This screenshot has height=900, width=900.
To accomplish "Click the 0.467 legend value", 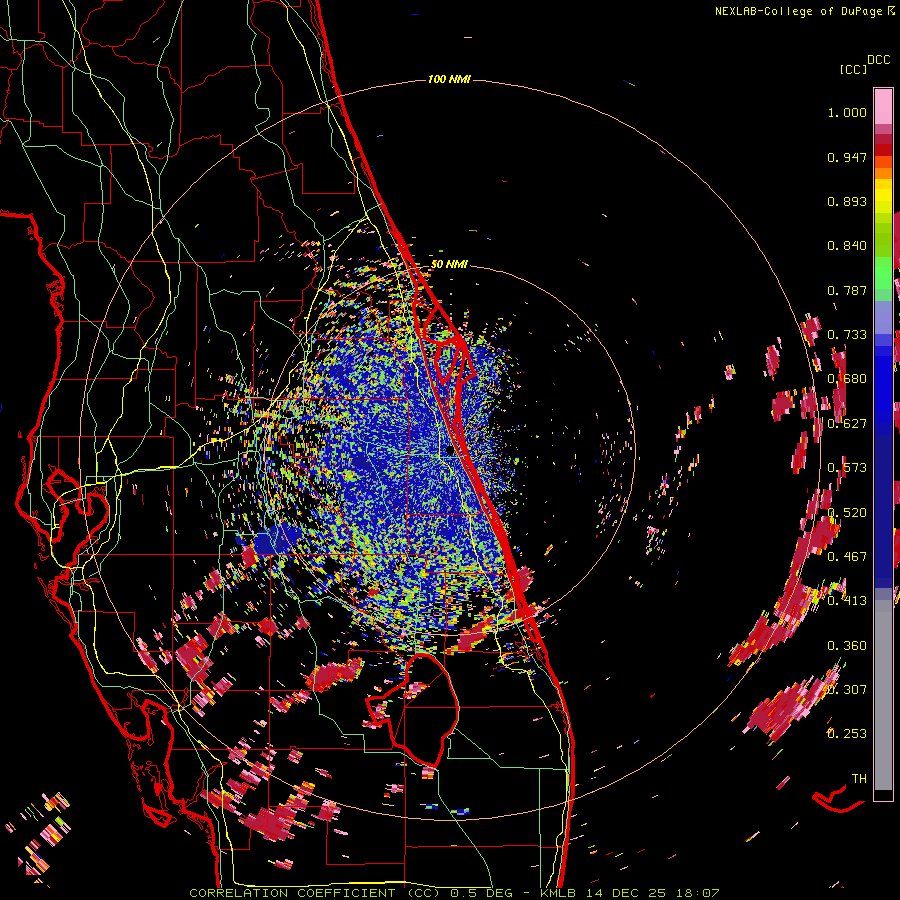I will (x=847, y=557).
